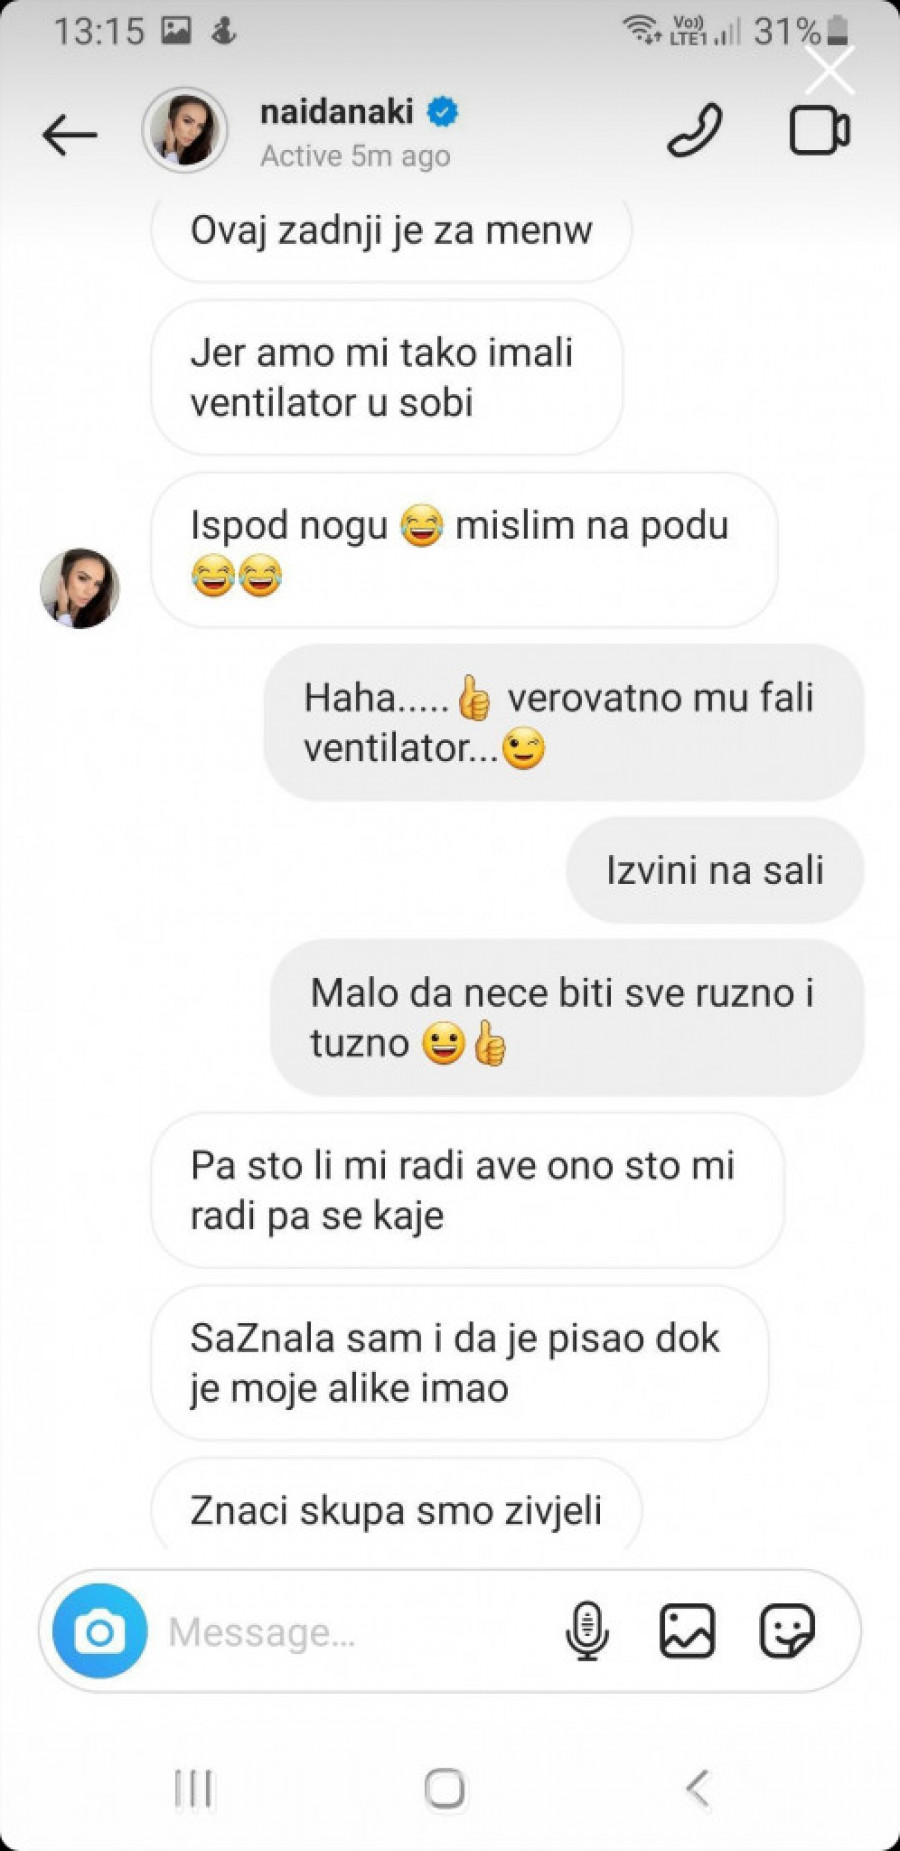
Task: Start a voice call with naidanaki
Action: click(695, 130)
